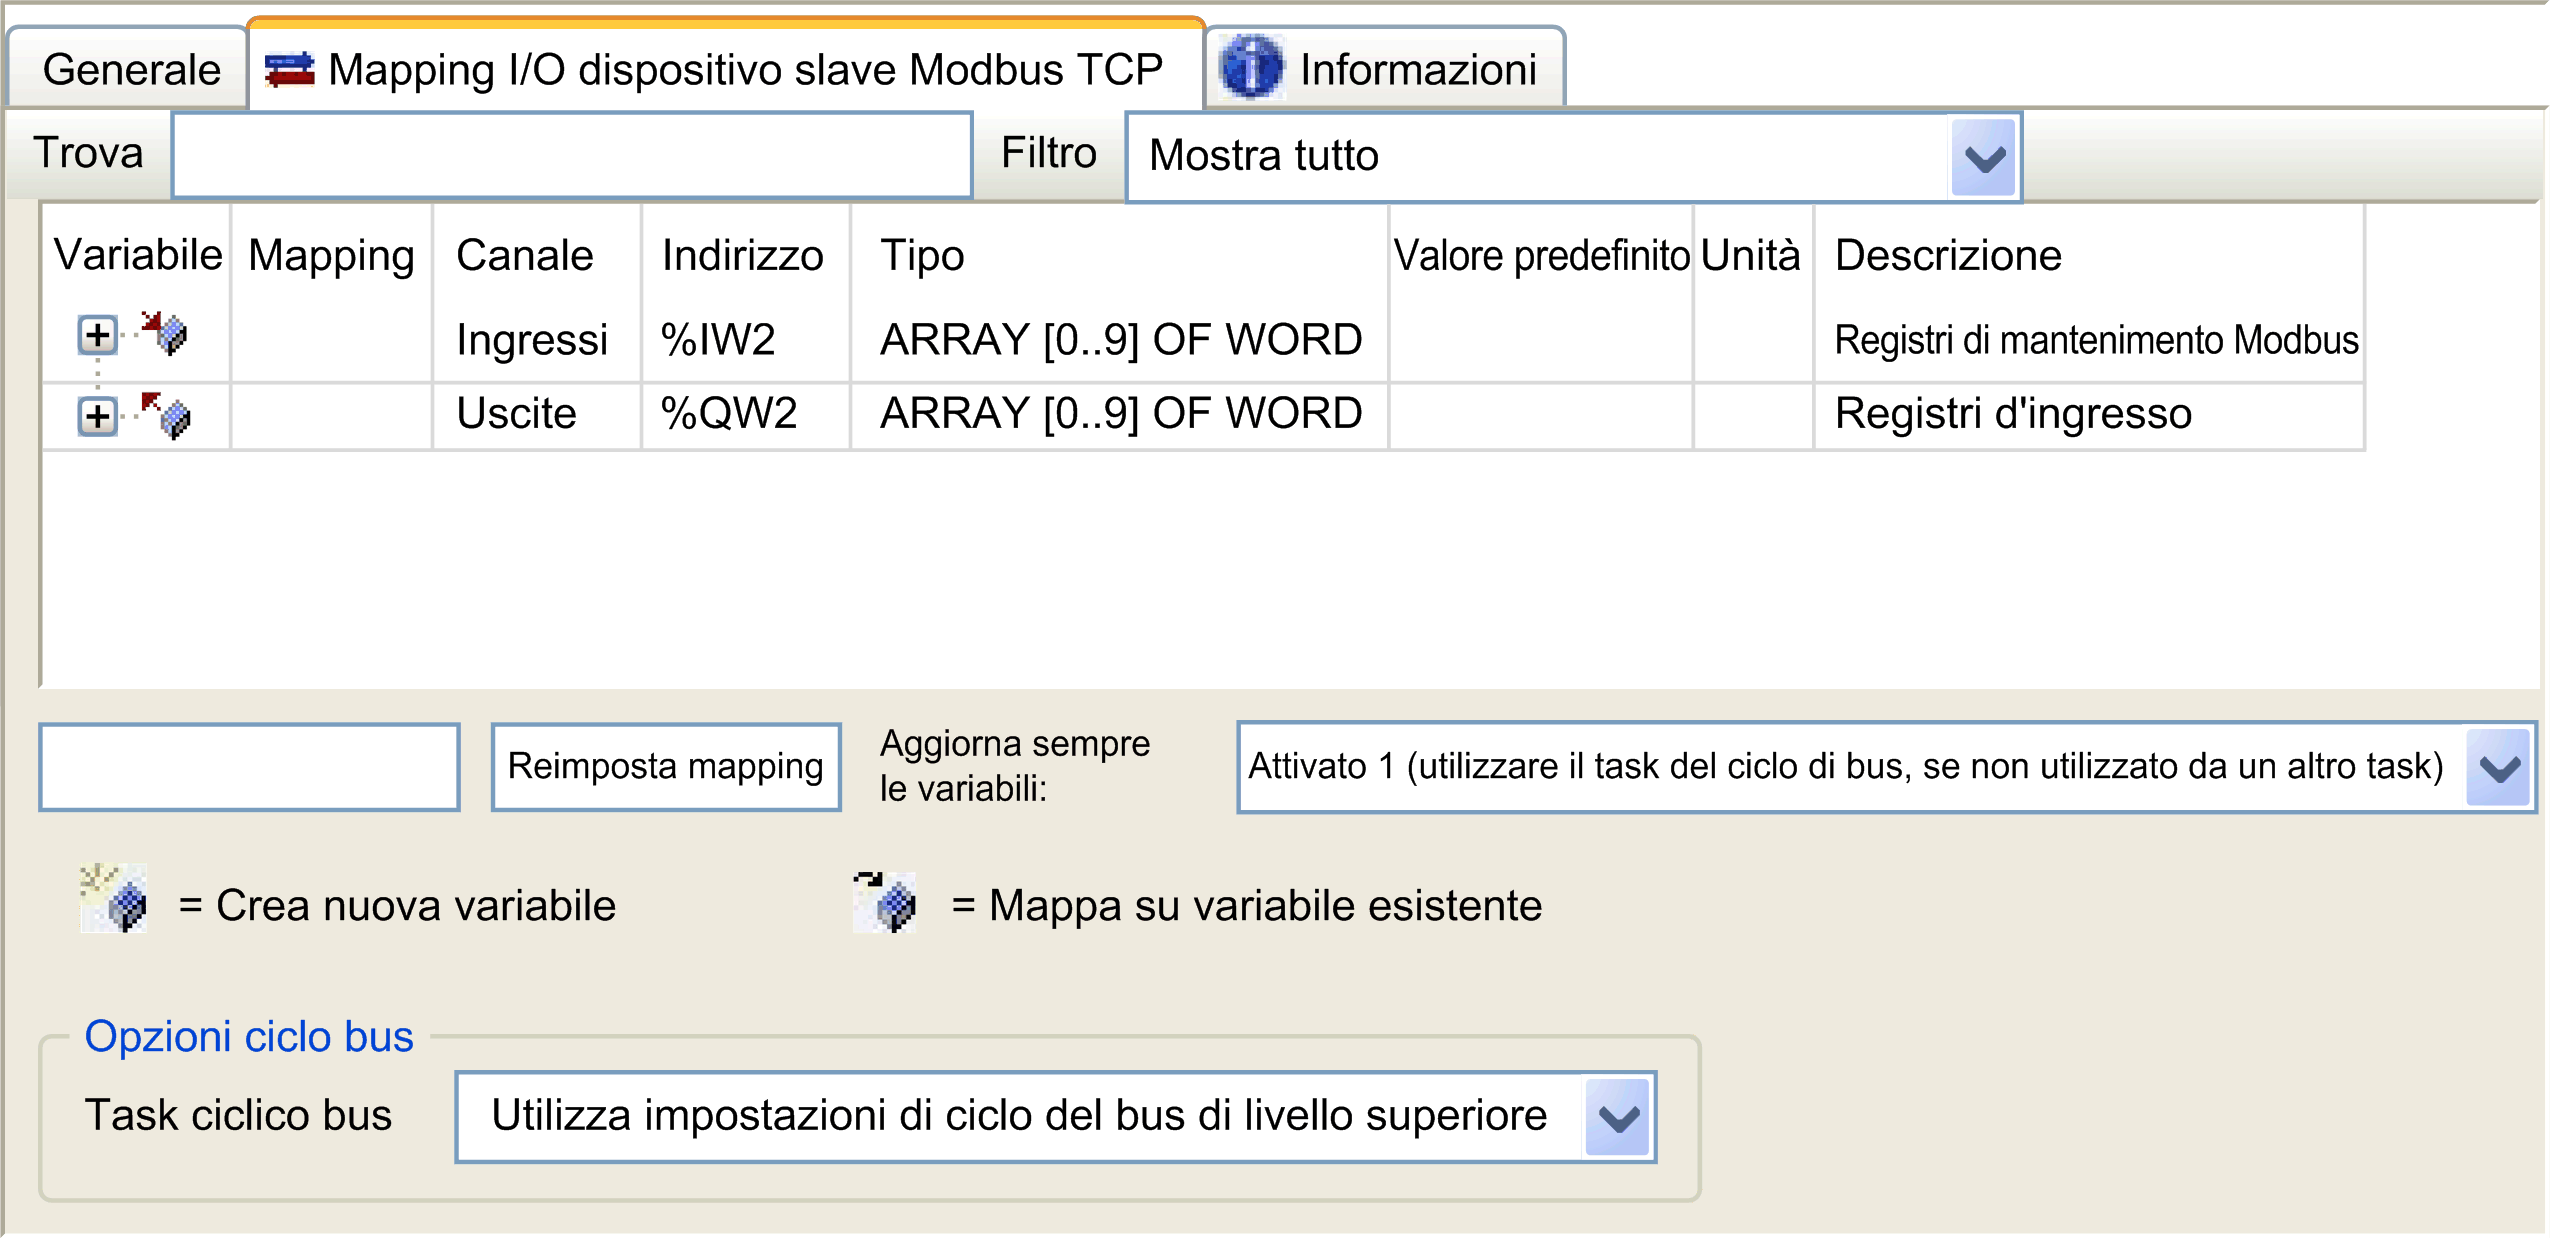Open the Filtro Mostra tutto dropdown
The image size is (2550, 1238).
pyautogui.click(x=1983, y=158)
